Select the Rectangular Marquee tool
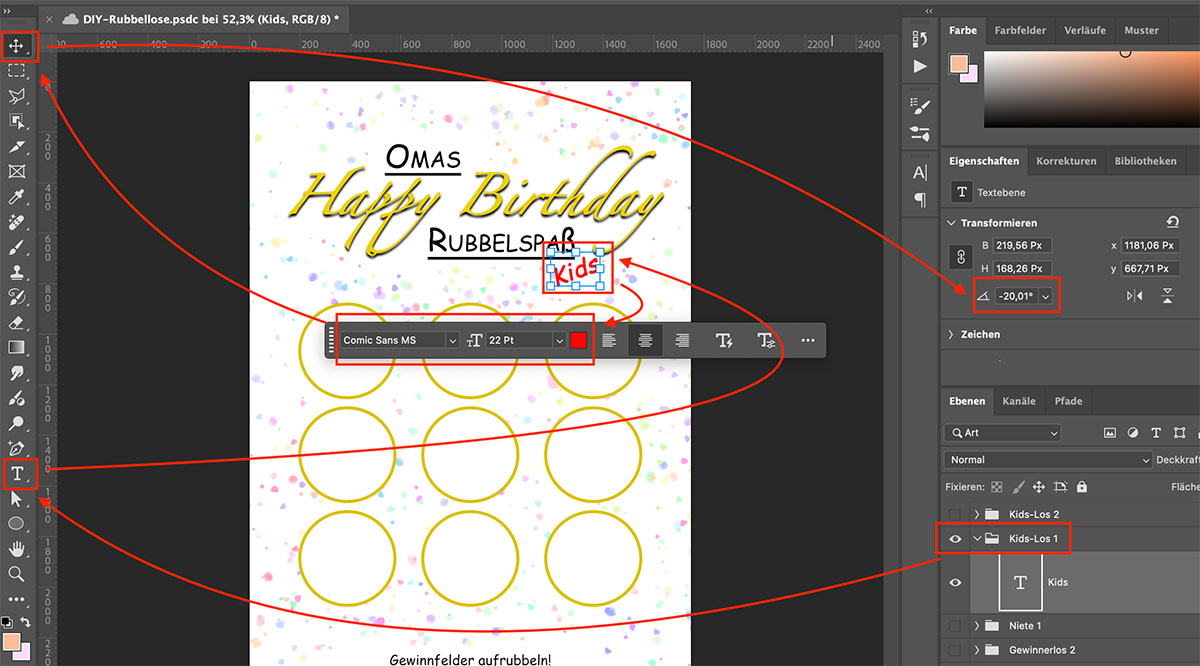The height and width of the screenshot is (666, 1200). click(x=17, y=71)
